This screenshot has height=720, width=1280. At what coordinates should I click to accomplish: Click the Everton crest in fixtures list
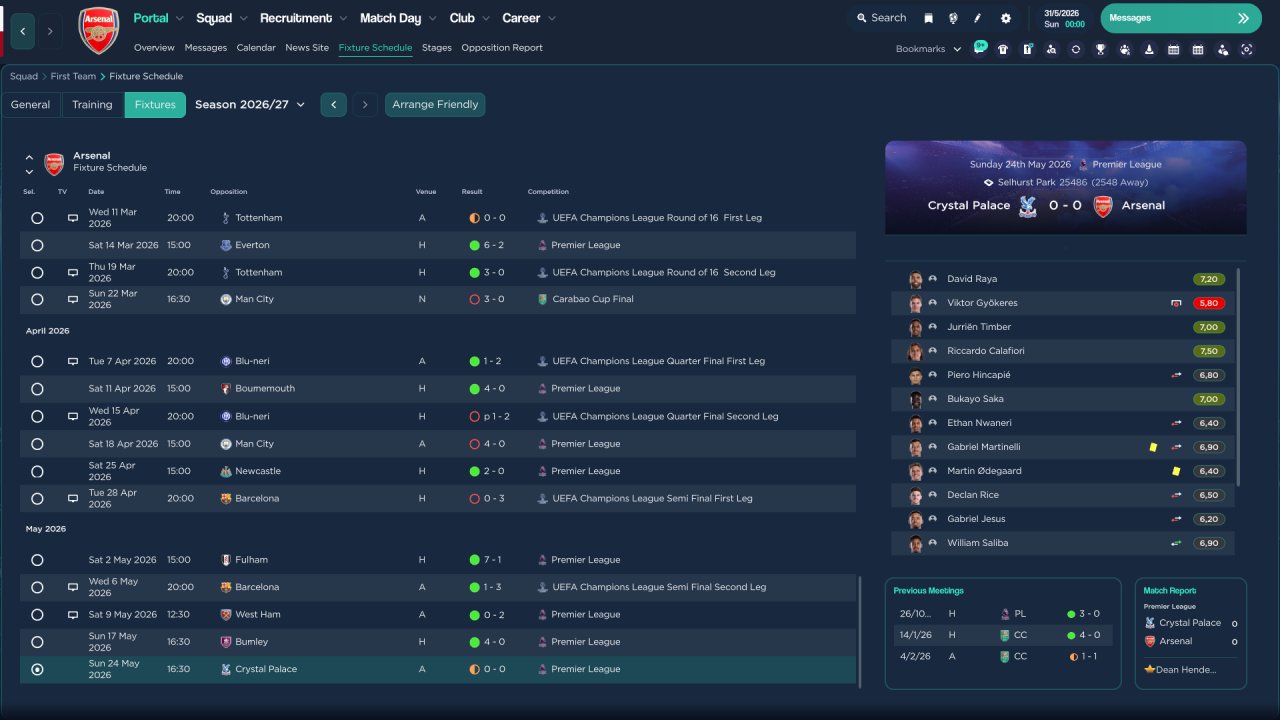226,245
